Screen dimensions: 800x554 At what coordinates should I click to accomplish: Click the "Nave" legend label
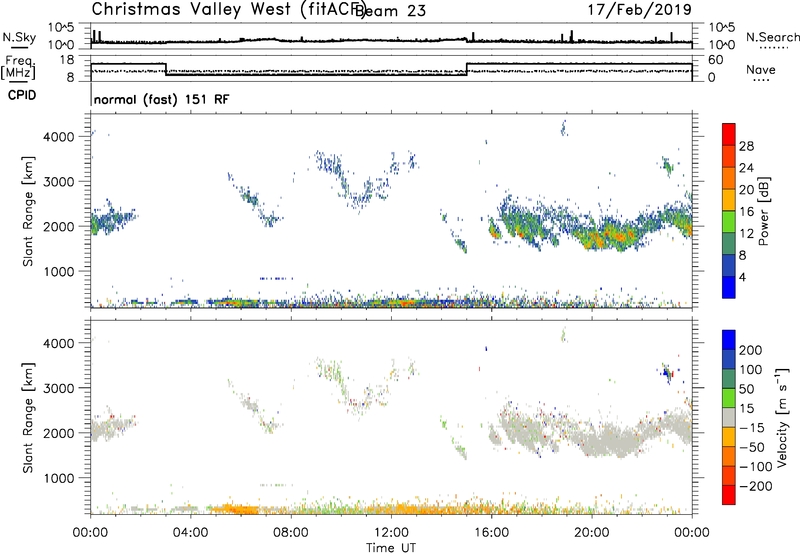tap(760, 70)
